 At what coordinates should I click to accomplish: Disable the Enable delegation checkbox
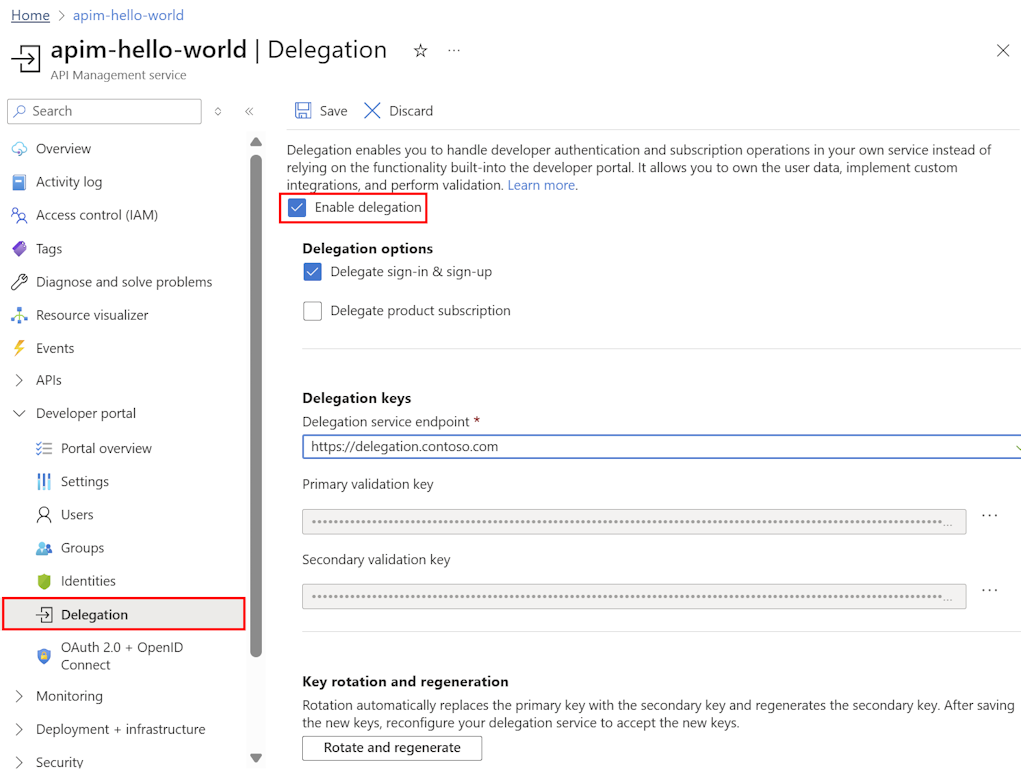point(296,207)
